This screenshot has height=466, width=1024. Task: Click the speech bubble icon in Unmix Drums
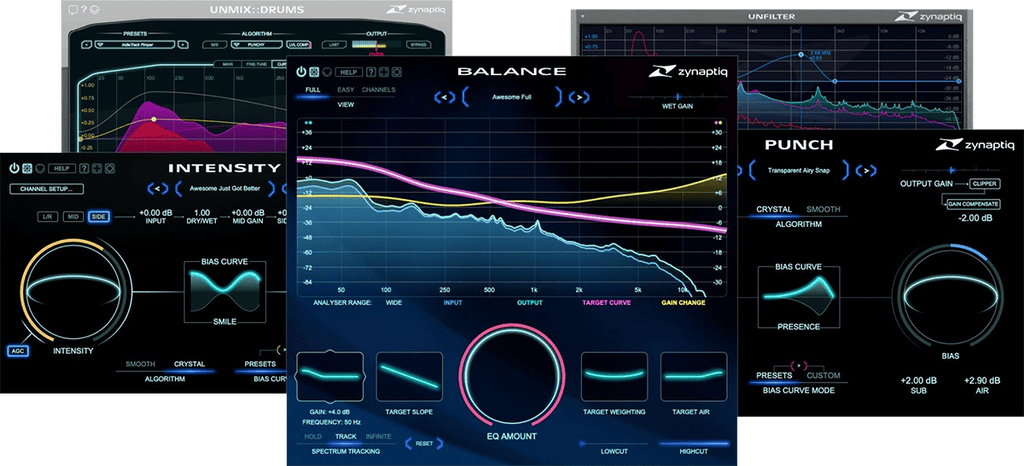72,9
